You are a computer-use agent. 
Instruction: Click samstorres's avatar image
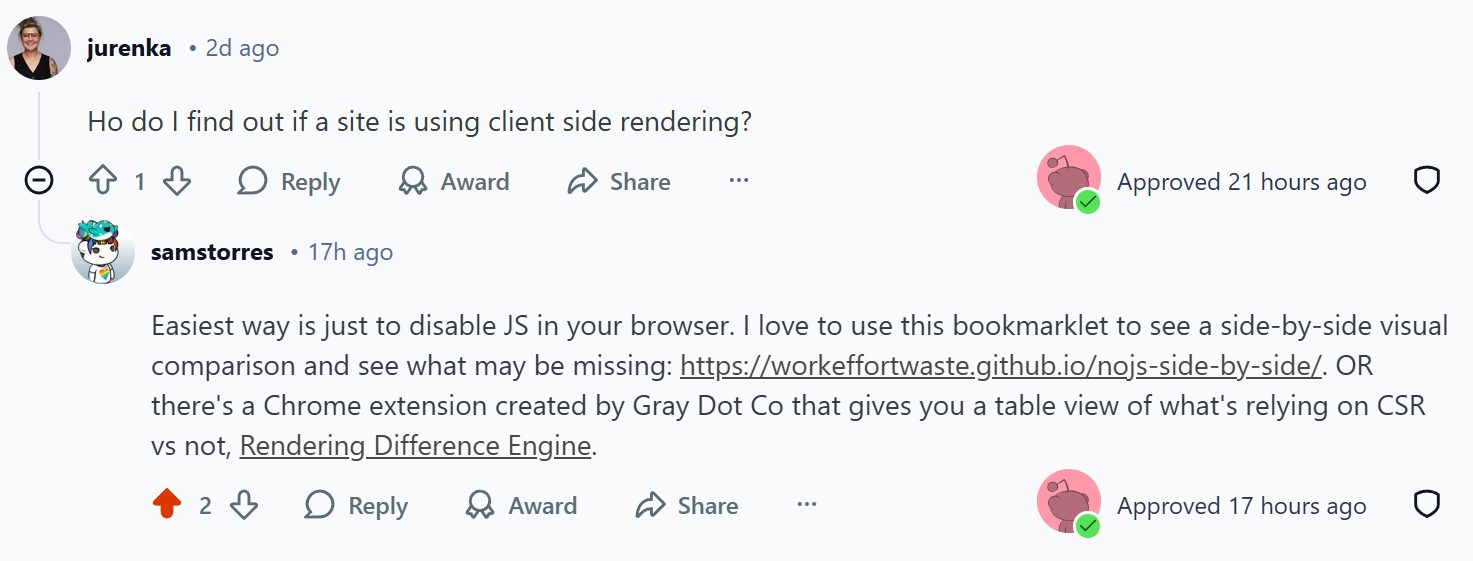click(x=103, y=252)
